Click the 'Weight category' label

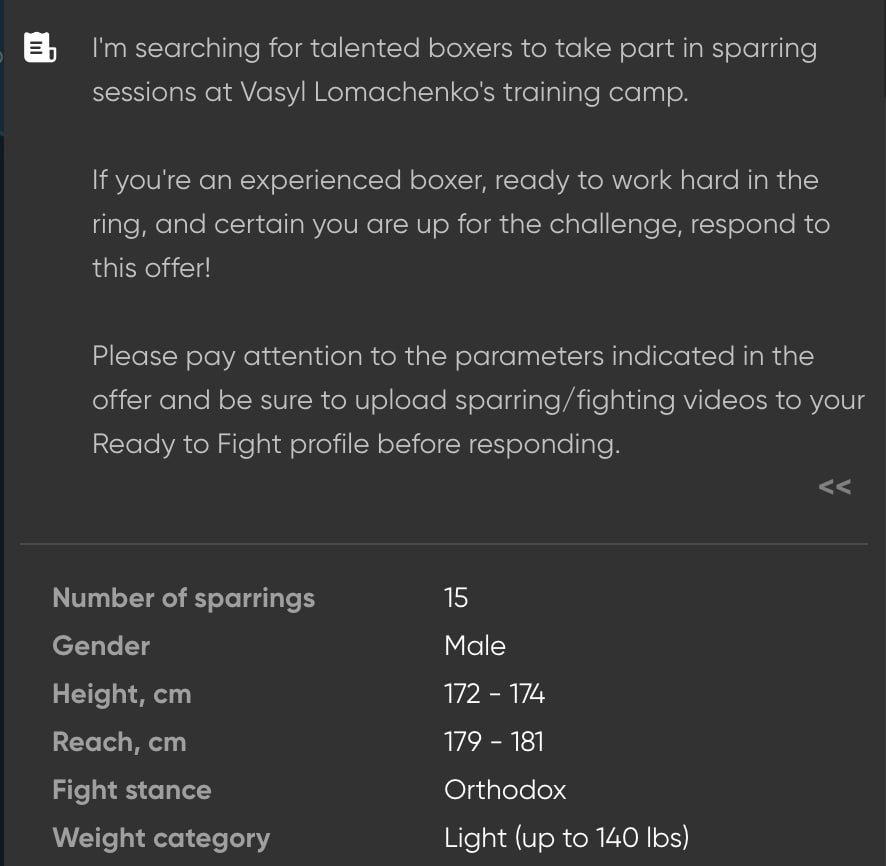click(161, 838)
